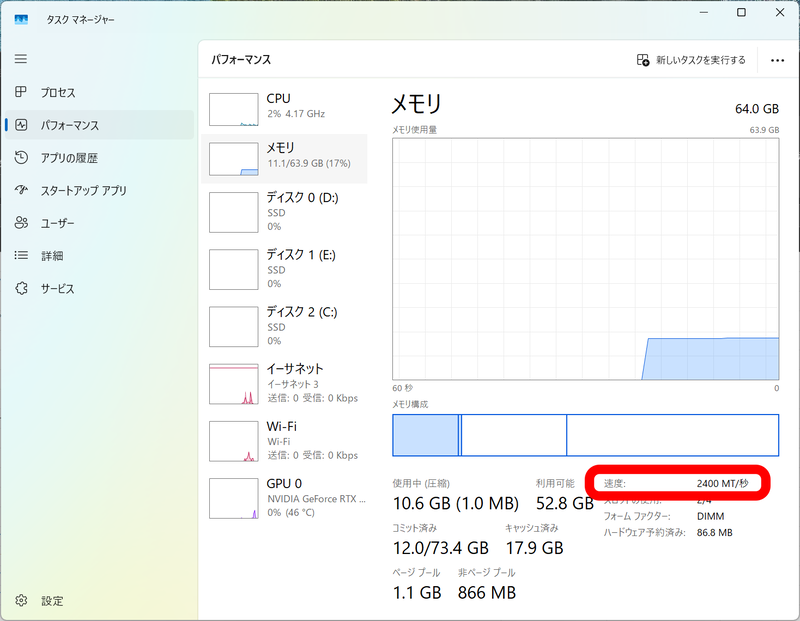Viewport: 800px width, 621px height.
Task: Select the パフォーマンス sidebar icon
Action: (21, 125)
